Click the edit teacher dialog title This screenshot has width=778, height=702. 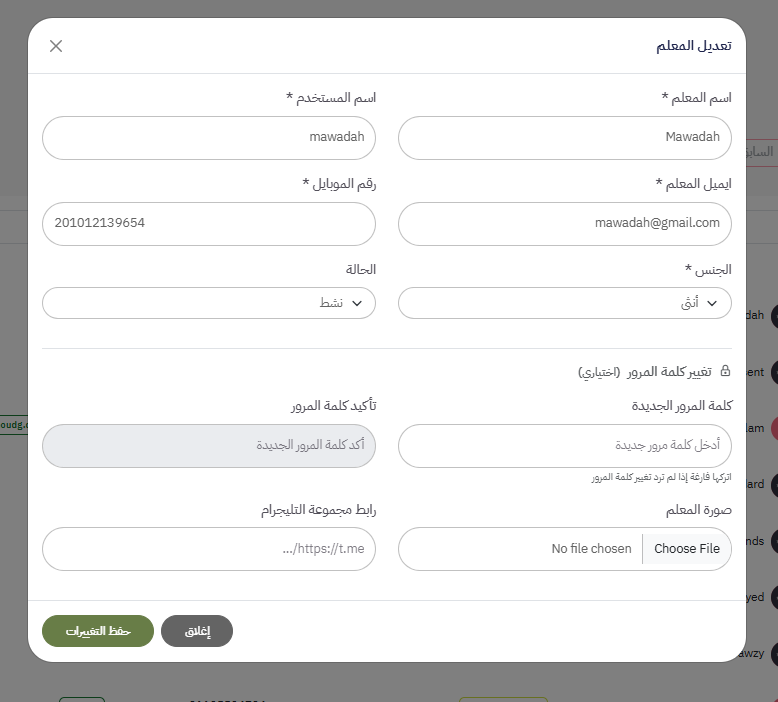click(x=694, y=46)
